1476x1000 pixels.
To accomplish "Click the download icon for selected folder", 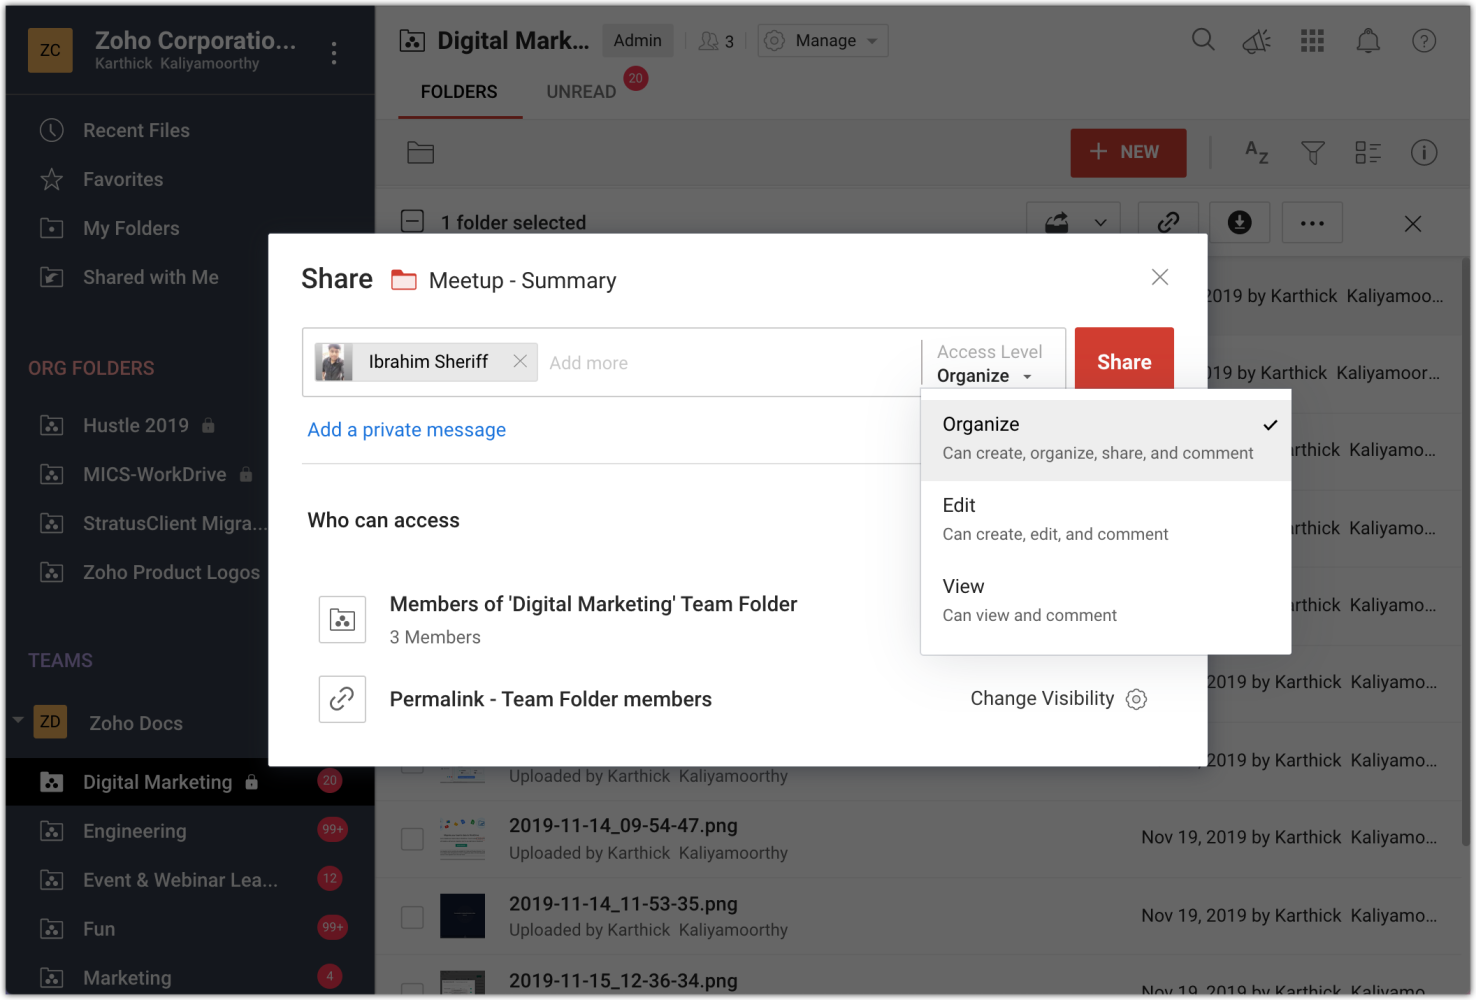I will (1240, 222).
